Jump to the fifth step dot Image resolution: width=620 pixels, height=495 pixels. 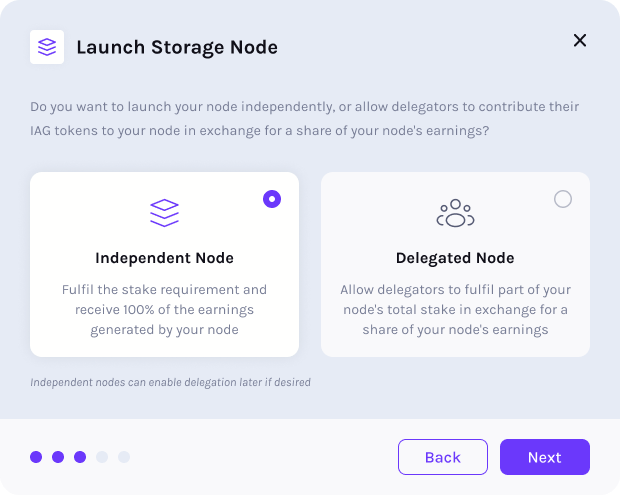[x=124, y=457]
